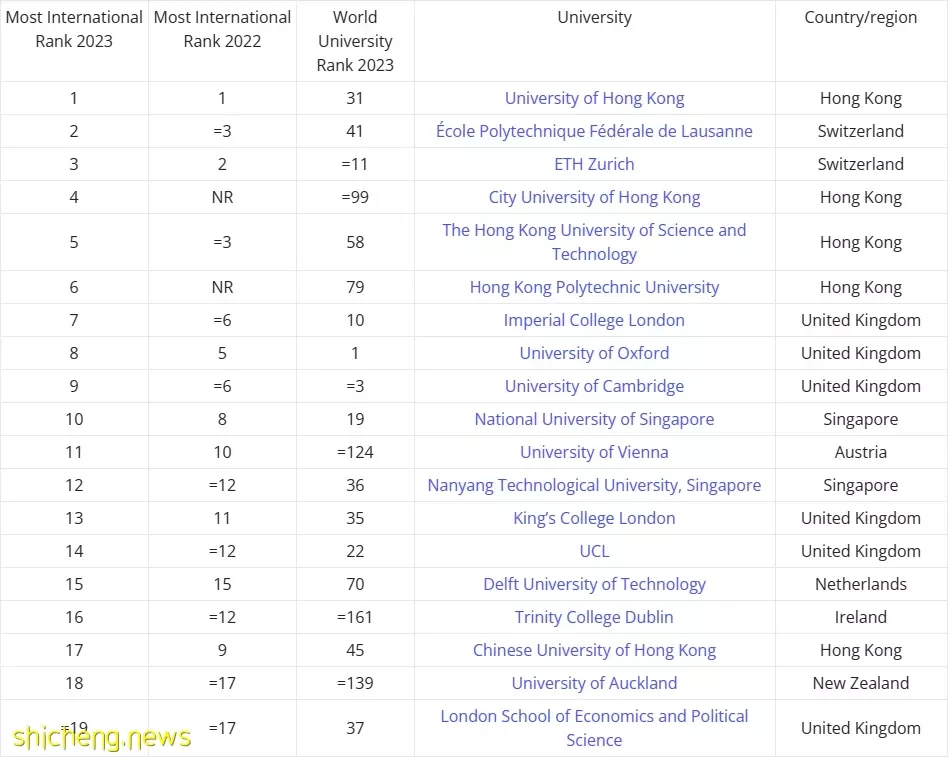This screenshot has width=948, height=757.
Task: Click the University of Cambridge link
Action: (x=594, y=386)
